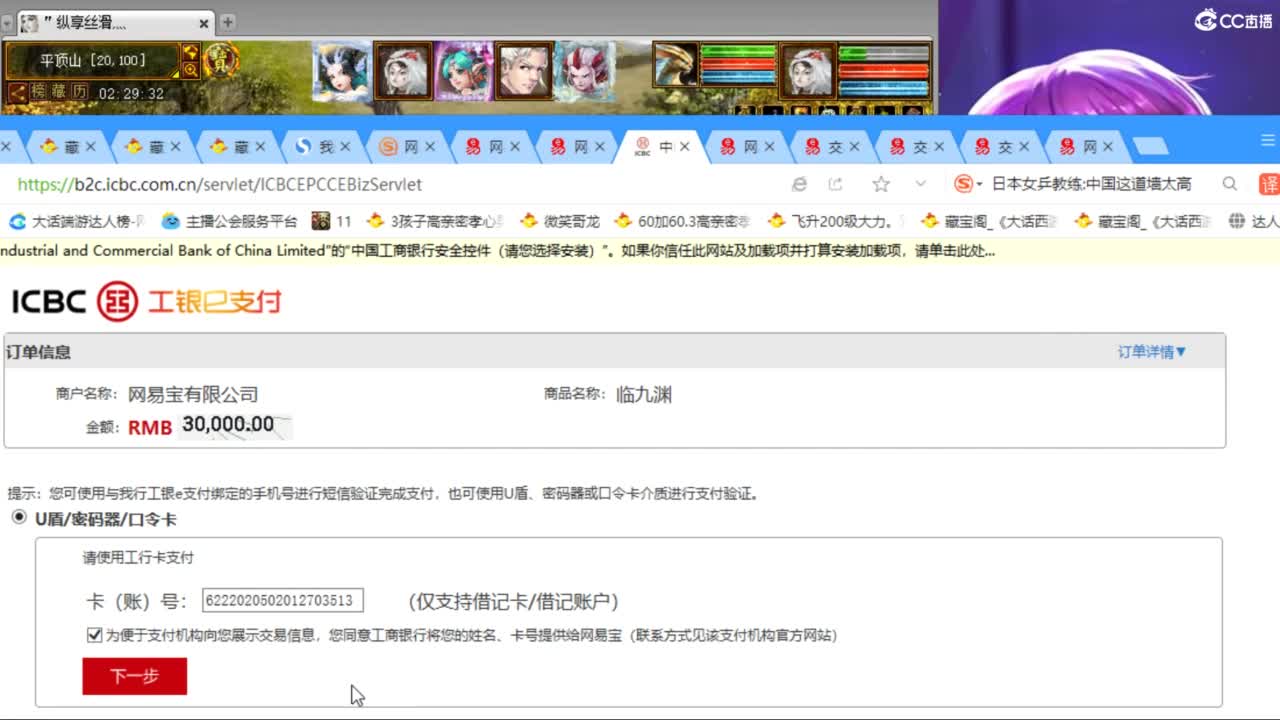Click the note (仅支持借记卡/借记账户)

513,601
